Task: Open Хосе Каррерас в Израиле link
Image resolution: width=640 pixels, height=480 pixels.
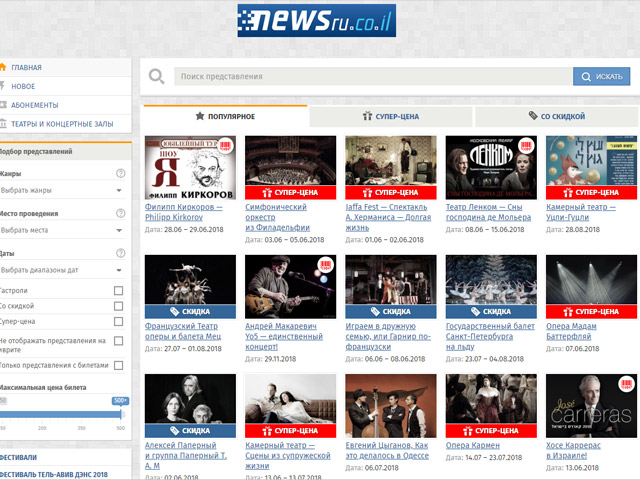Action: (573, 450)
